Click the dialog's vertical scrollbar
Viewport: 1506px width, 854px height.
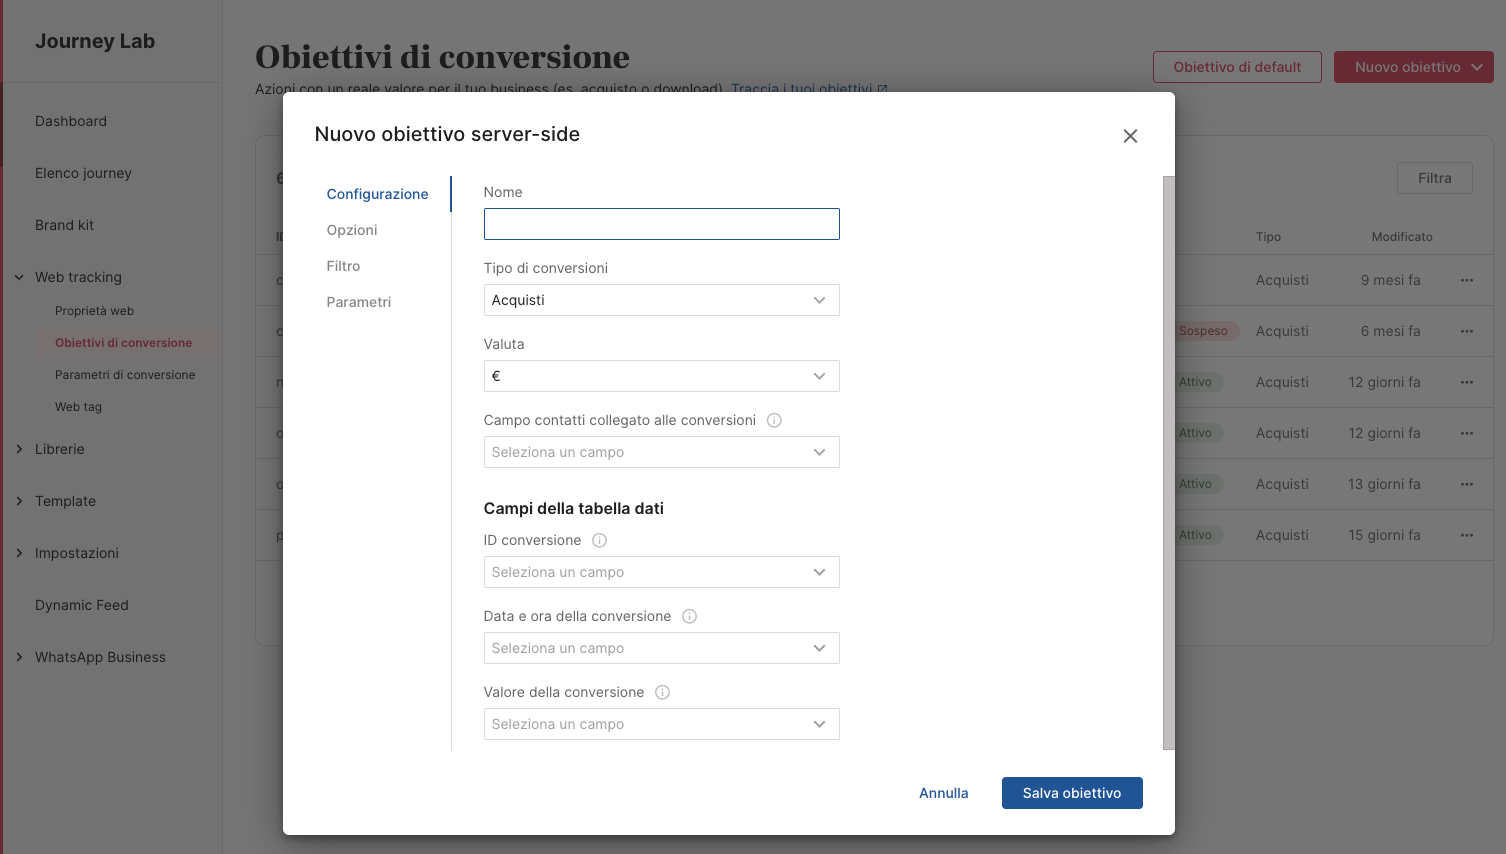click(1168, 460)
